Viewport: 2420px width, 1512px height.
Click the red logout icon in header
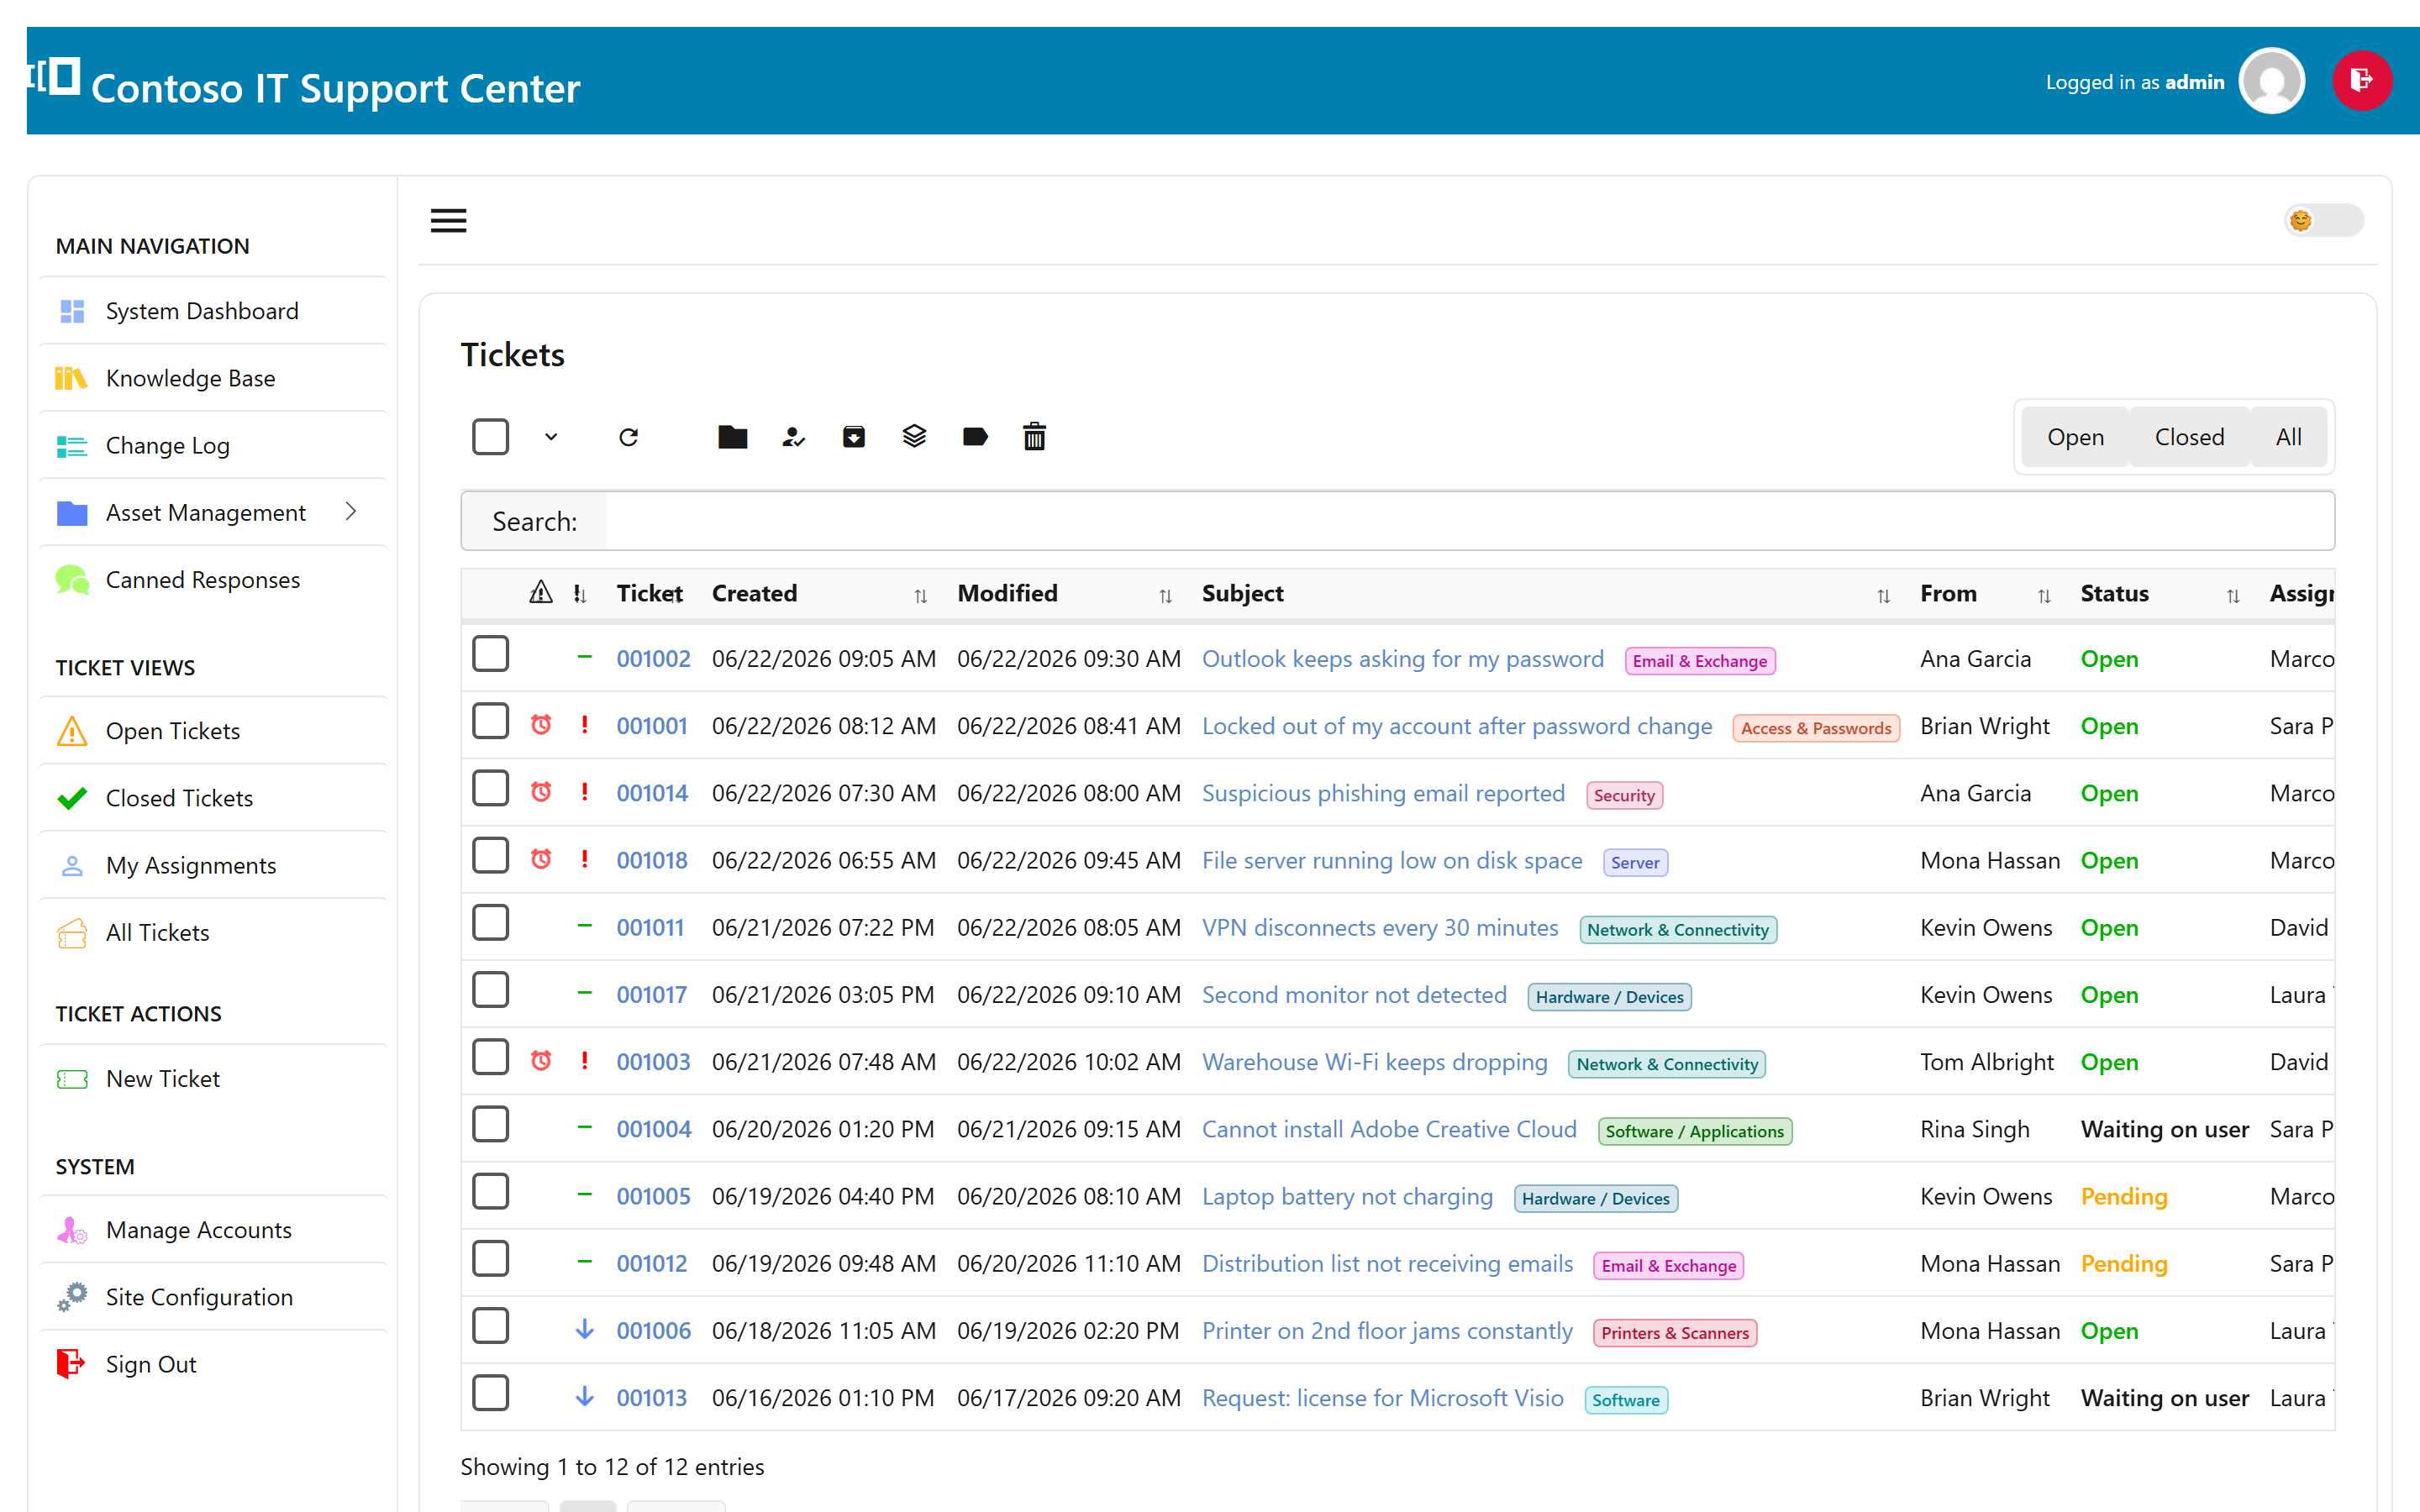coord(2362,81)
